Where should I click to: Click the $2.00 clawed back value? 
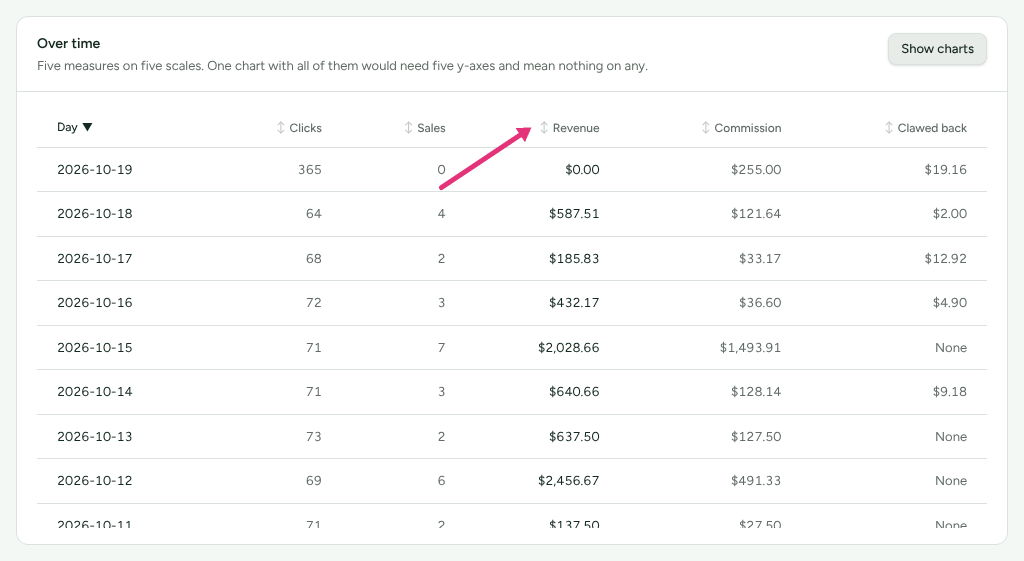point(950,214)
